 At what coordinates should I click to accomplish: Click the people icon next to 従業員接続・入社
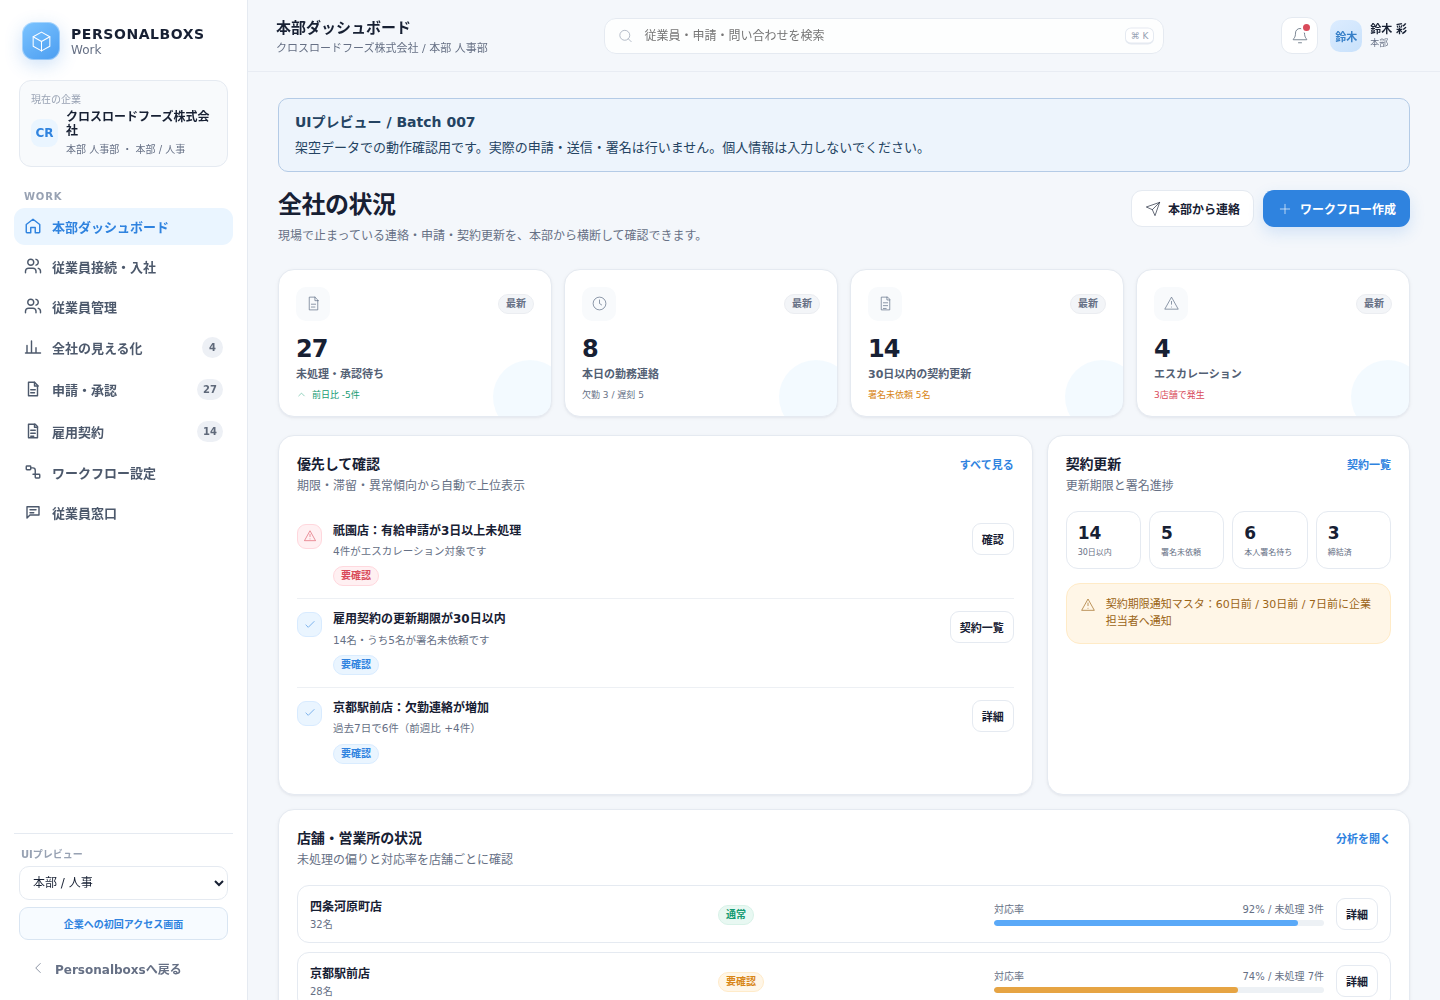[33, 267]
